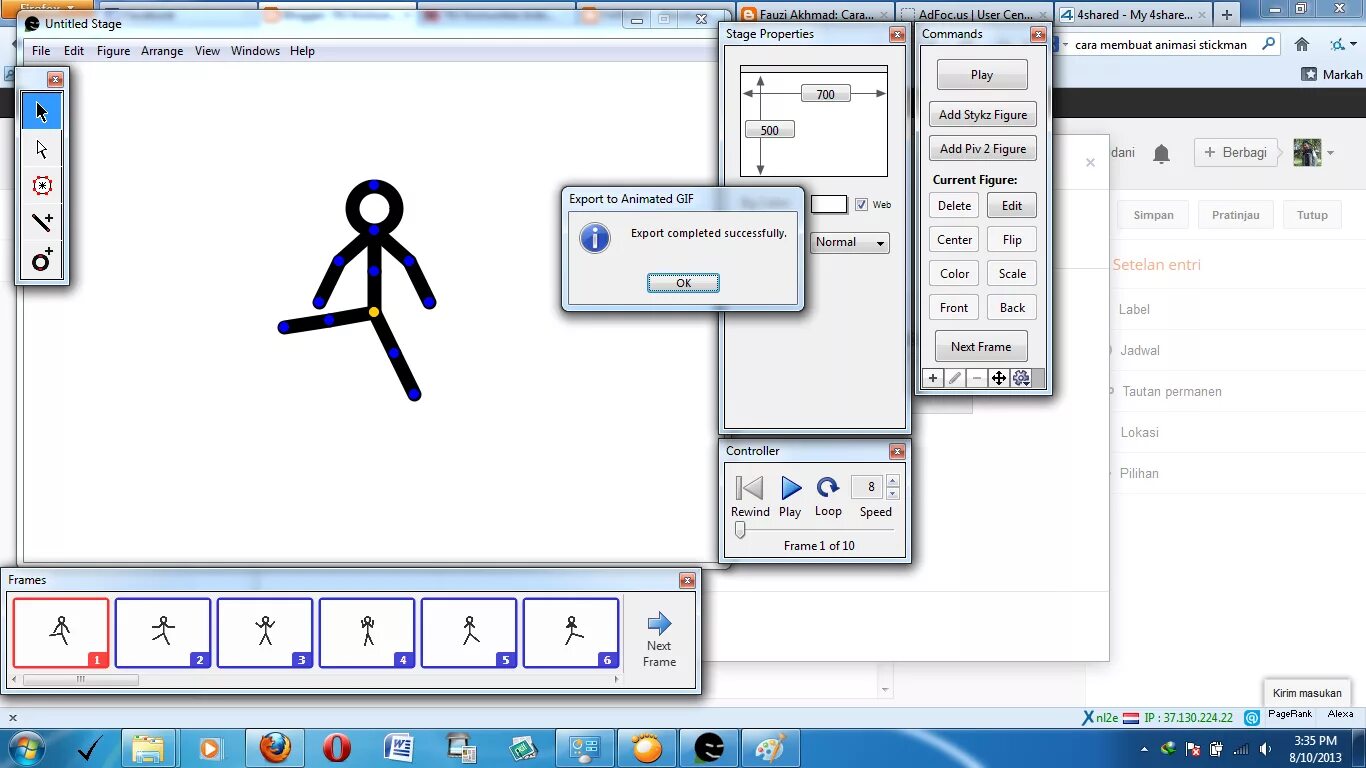The image size is (1366, 768).
Task: Open the Normal dropdown in Stage Properties
Action: [x=849, y=242]
